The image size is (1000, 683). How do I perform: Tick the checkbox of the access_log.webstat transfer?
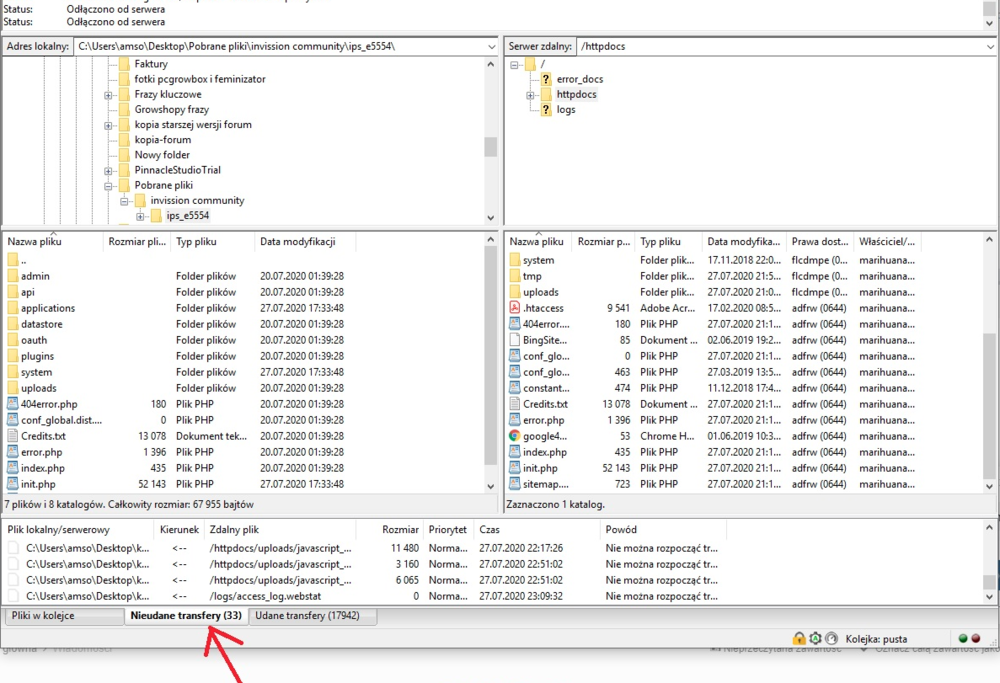[x=13, y=596]
